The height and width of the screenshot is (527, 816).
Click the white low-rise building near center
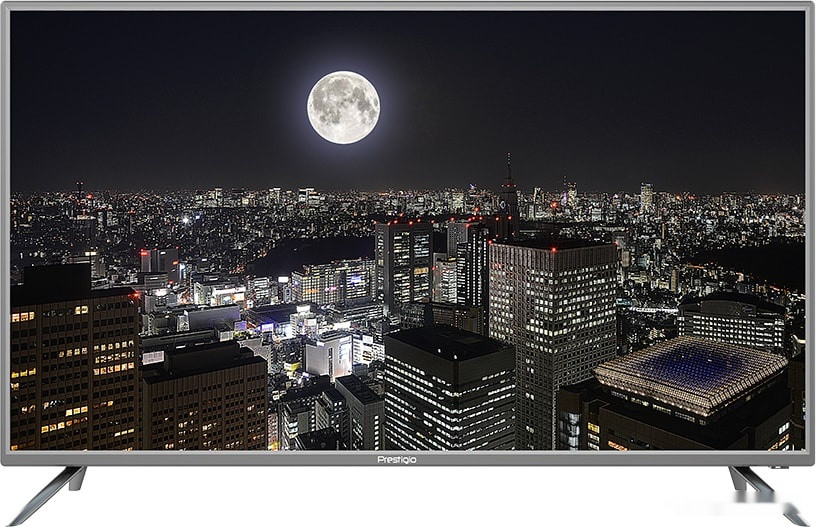tap(328, 354)
